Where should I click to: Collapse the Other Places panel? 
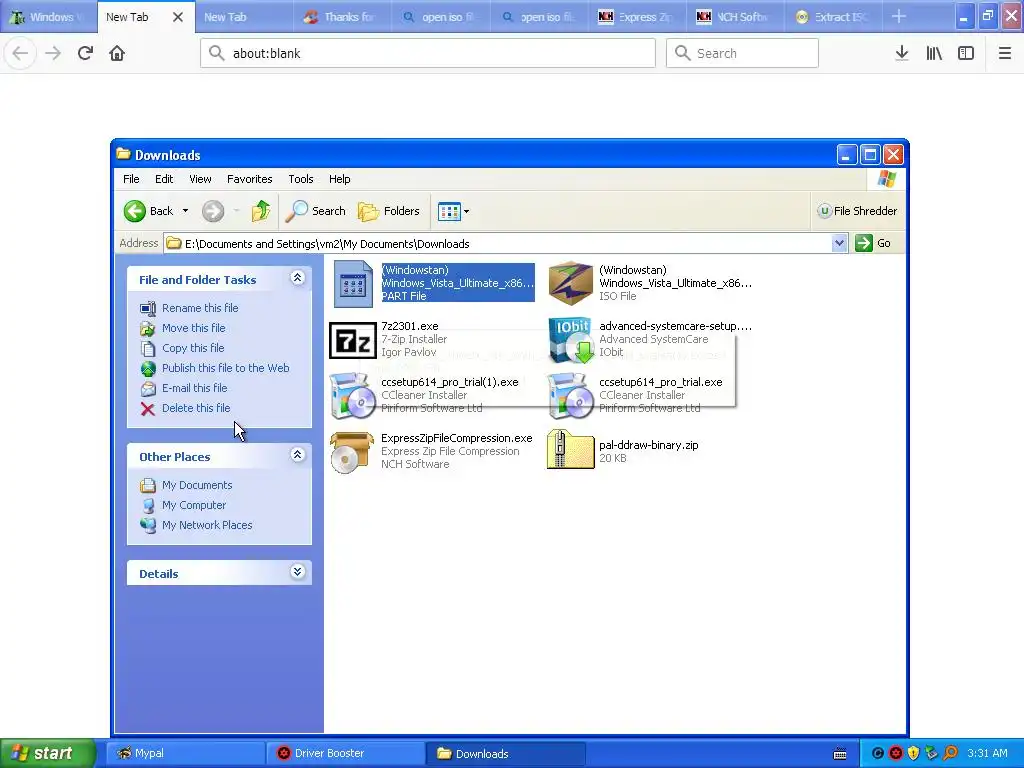point(297,455)
